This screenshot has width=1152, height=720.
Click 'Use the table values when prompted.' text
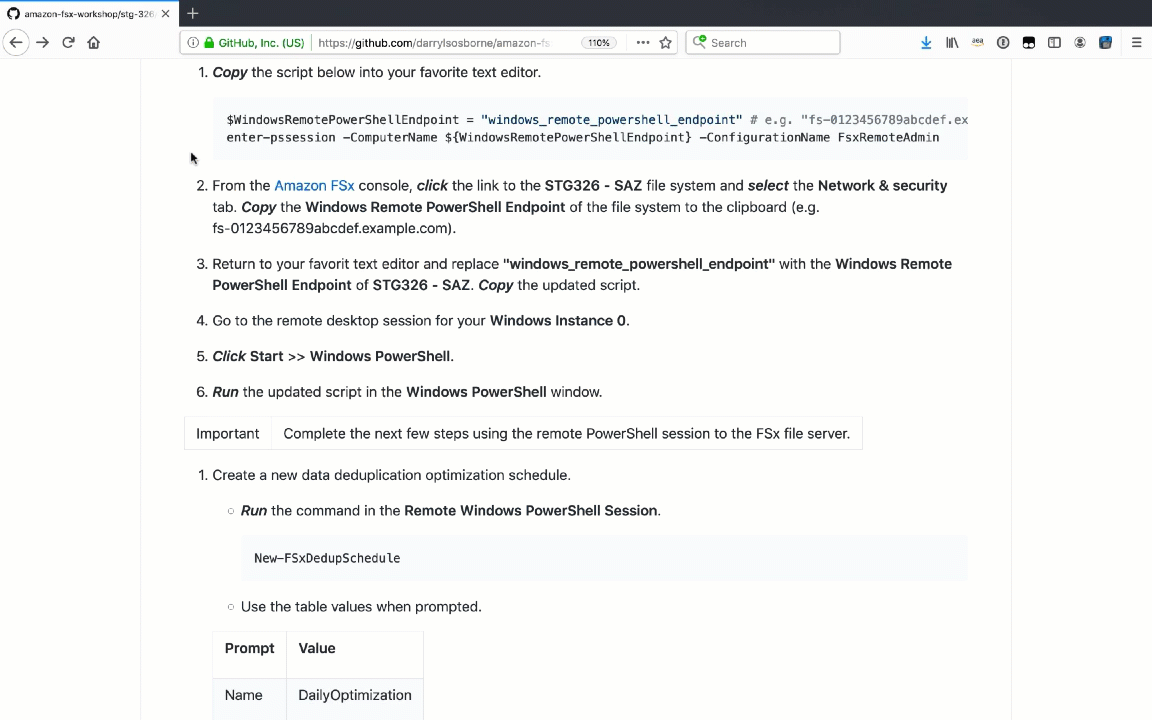pyautogui.click(x=361, y=607)
